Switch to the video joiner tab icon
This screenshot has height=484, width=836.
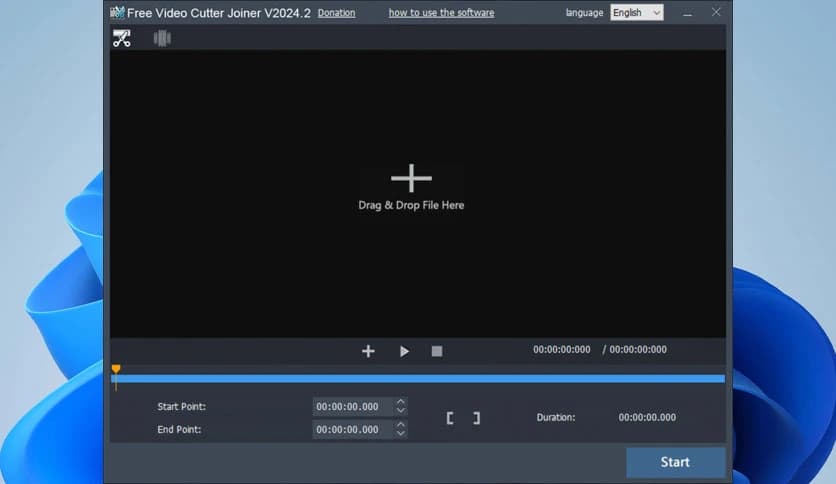(162, 38)
